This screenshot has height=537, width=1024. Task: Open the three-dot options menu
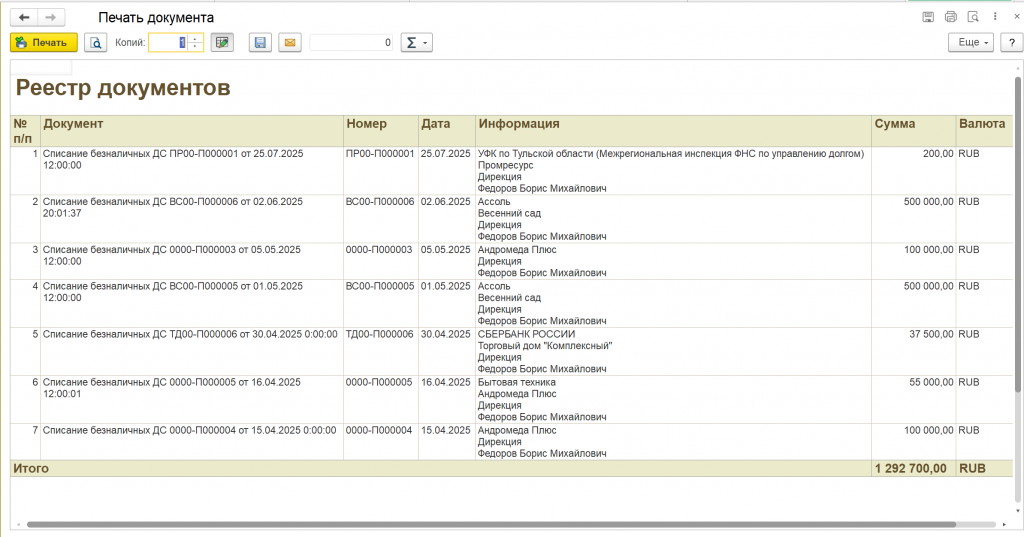click(x=995, y=17)
